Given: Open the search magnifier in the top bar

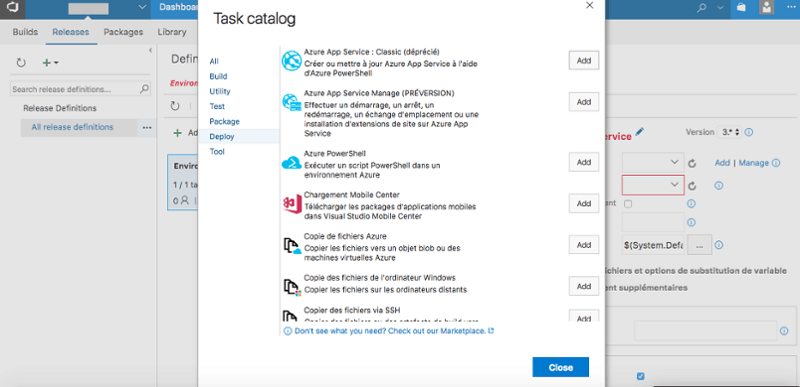Looking at the screenshot, I should click(x=702, y=8).
